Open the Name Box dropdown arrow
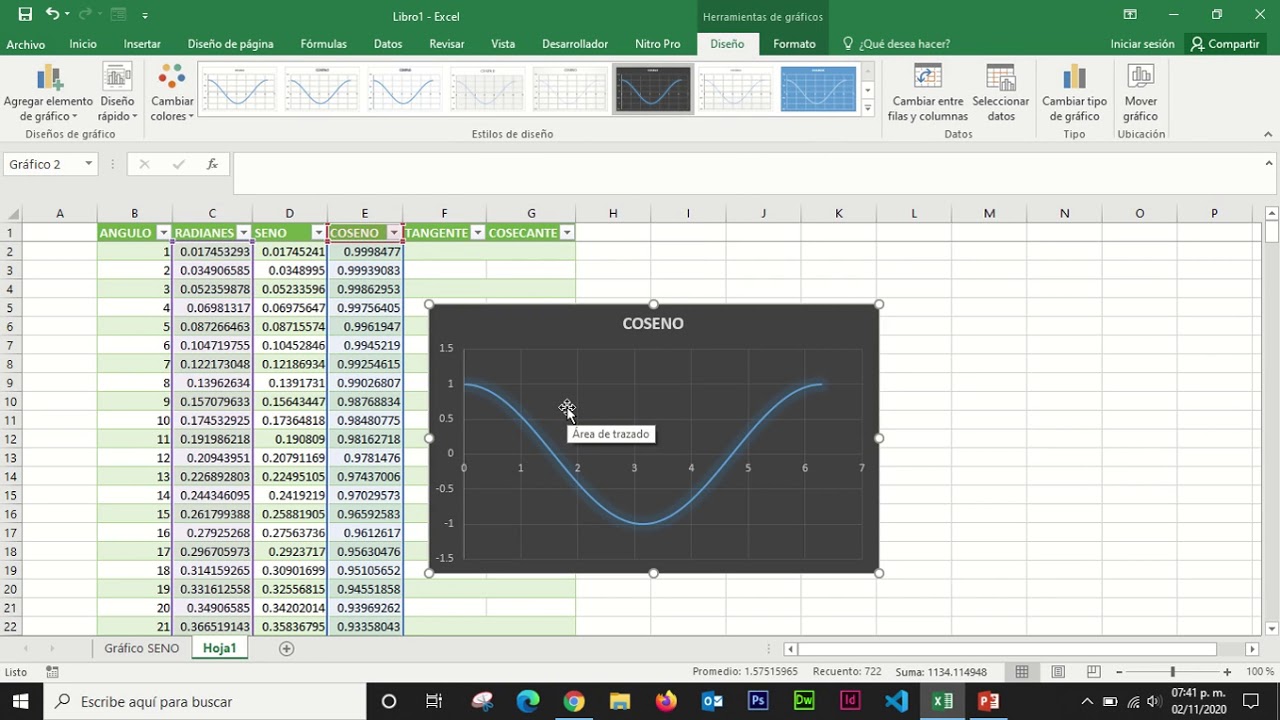 pos(88,164)
